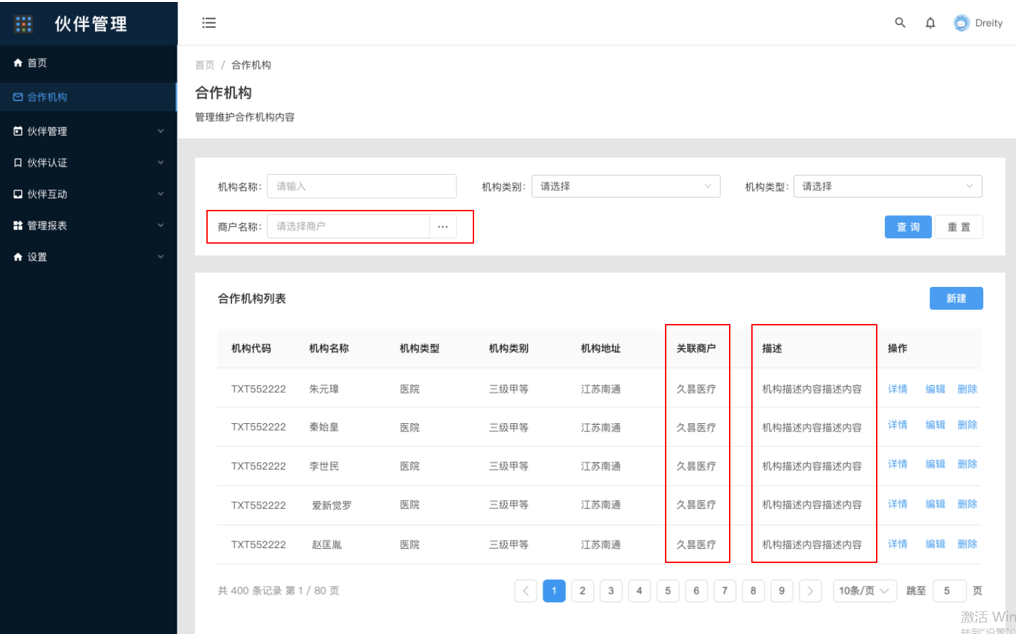Viewport: 1016px width, 634px height.
Task: Click the app grid logo icon
Action: (23, 24)
